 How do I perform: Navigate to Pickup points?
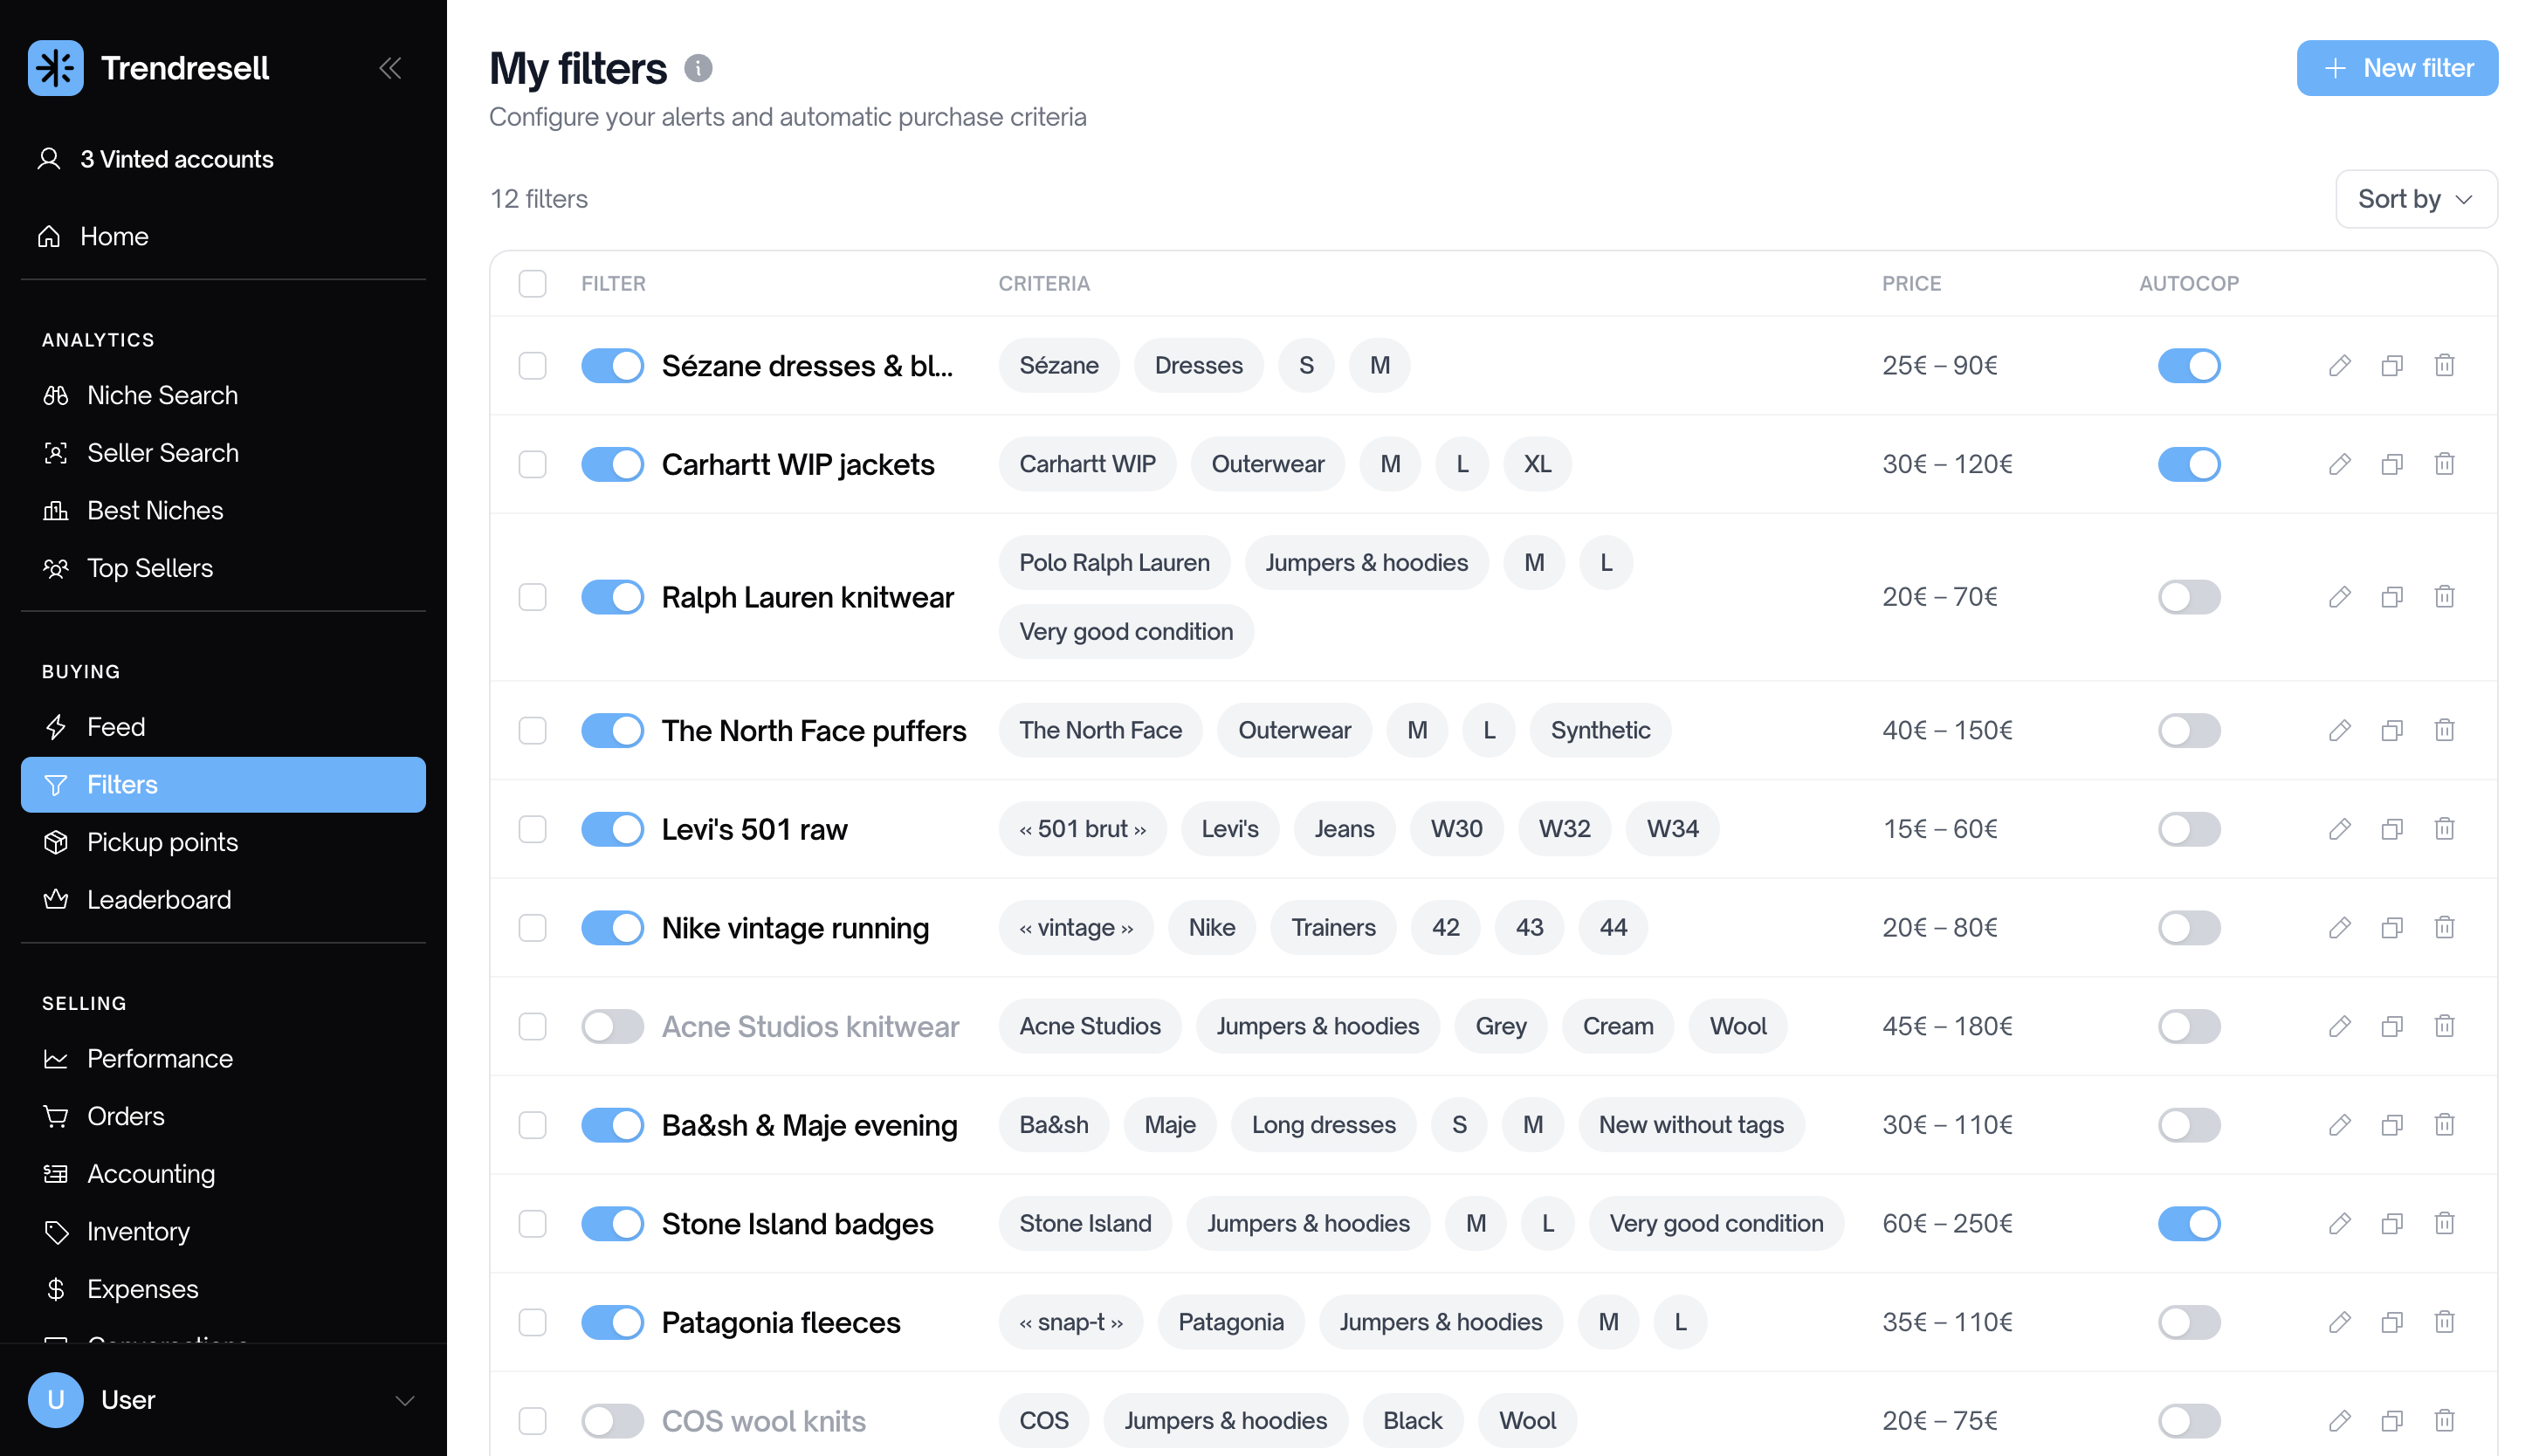pos(223,842)
